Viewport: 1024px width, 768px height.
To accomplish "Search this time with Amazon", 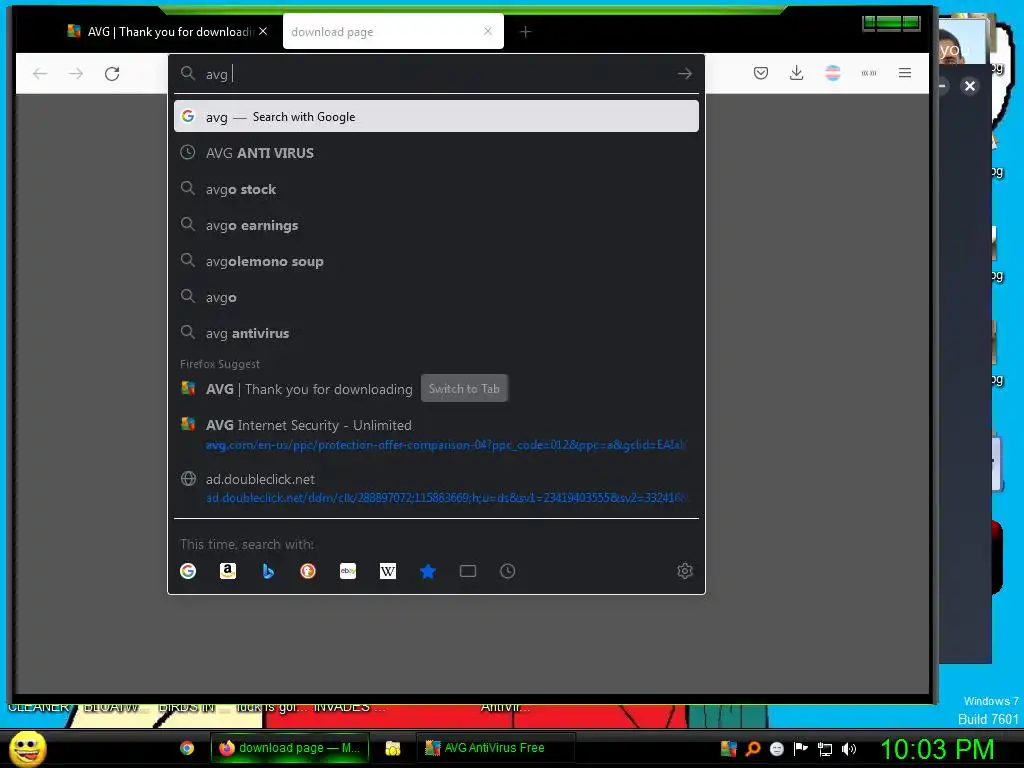I will click(228, 571).
